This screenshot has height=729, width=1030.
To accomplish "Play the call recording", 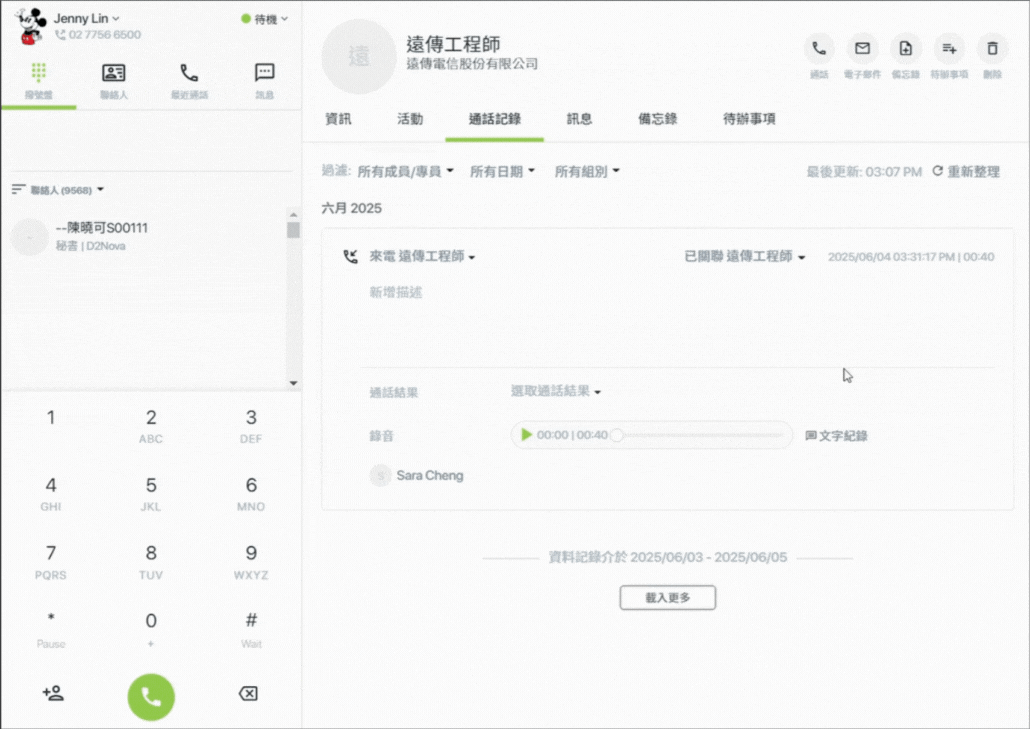I will (x=526, y=435).
